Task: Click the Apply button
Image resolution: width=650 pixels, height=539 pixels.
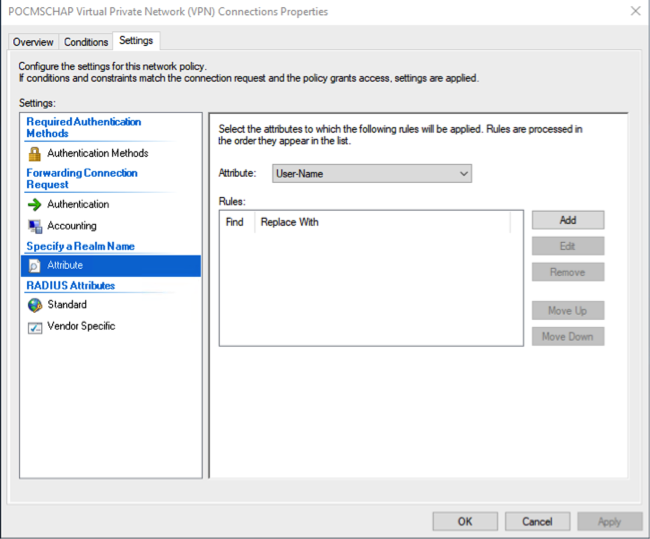Action: coord(610,521)
